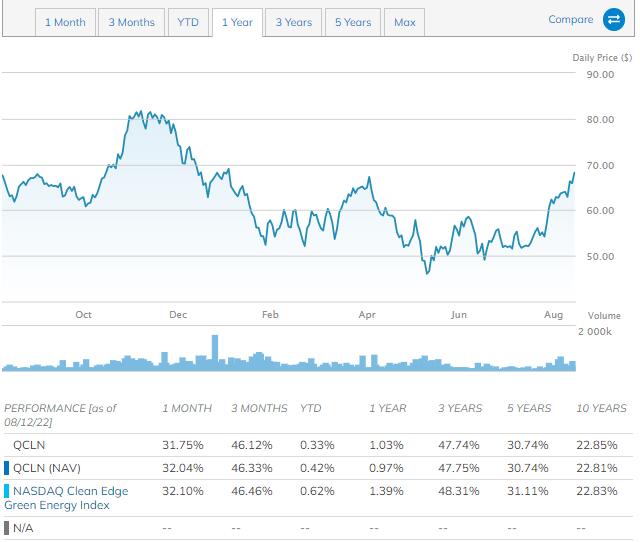Select the YTD range tab

click(187, 22)
